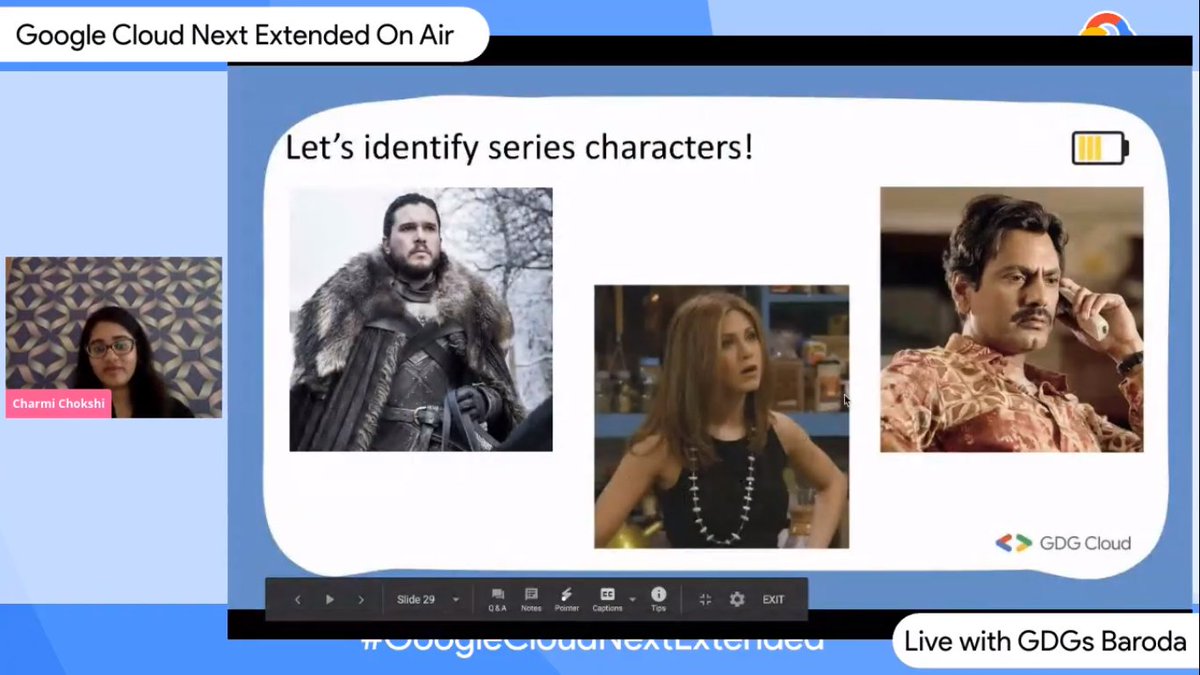Click the 'Let's identify series characters!' title

pos(519,148)
